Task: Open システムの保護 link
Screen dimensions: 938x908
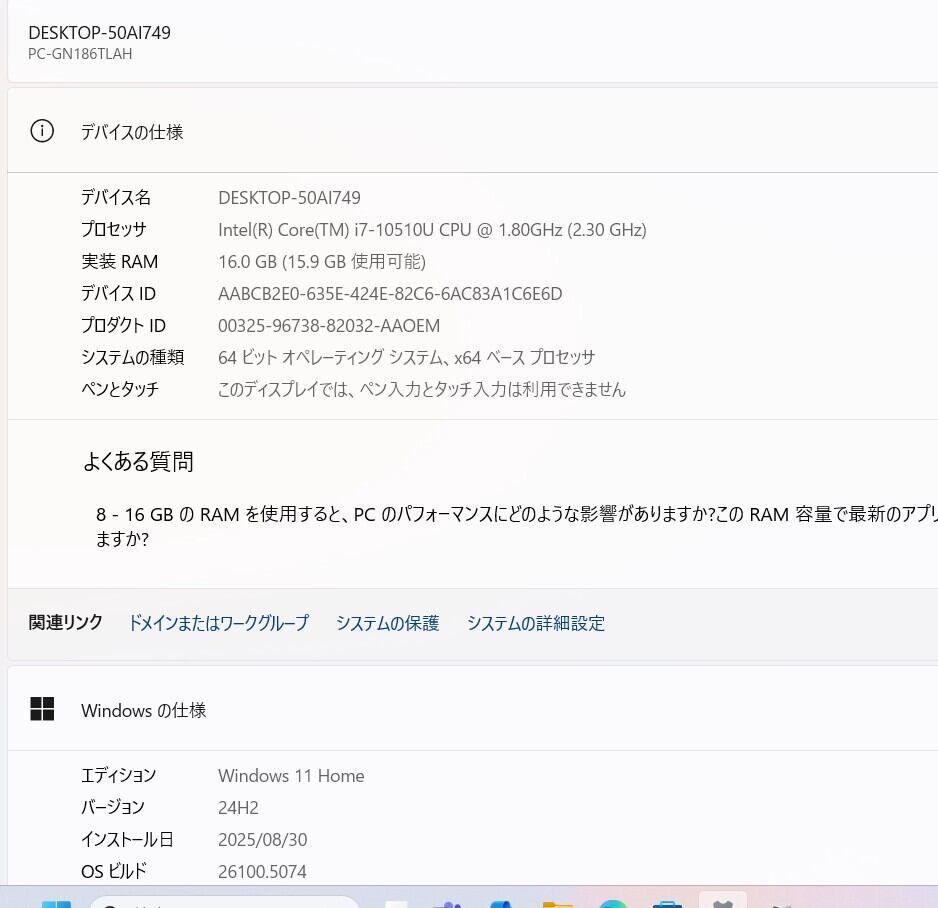Action: [388, 623]
